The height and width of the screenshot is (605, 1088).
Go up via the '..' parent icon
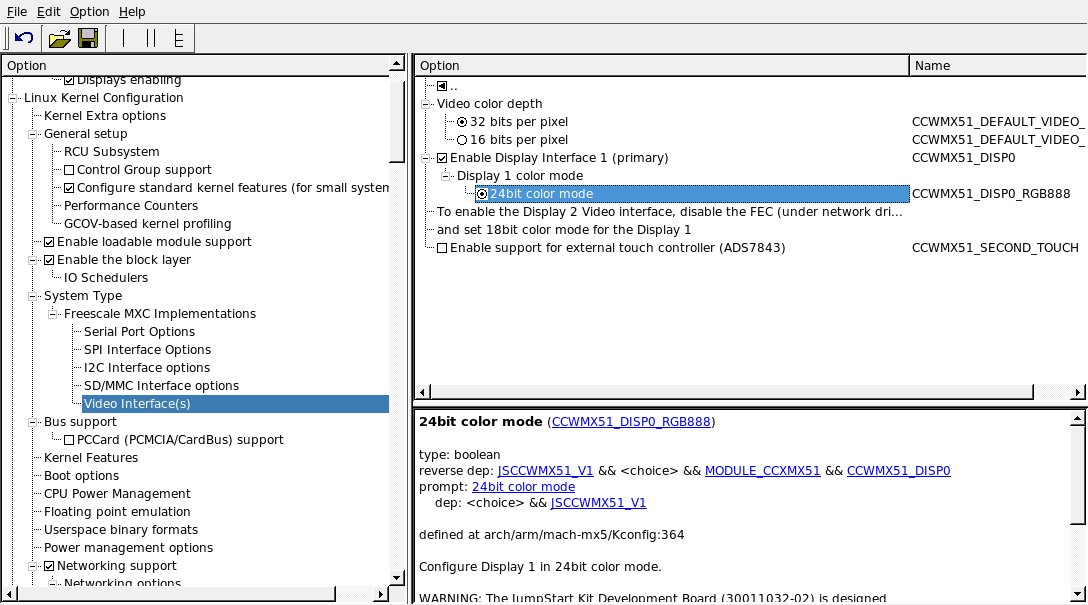tap(442, 86)
